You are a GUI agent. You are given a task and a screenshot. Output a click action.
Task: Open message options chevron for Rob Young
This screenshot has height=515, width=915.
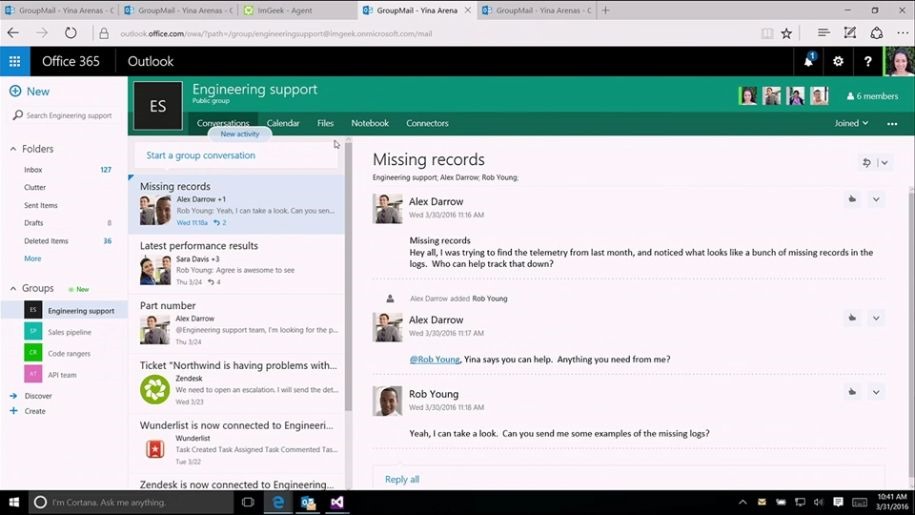click(876, 392)
